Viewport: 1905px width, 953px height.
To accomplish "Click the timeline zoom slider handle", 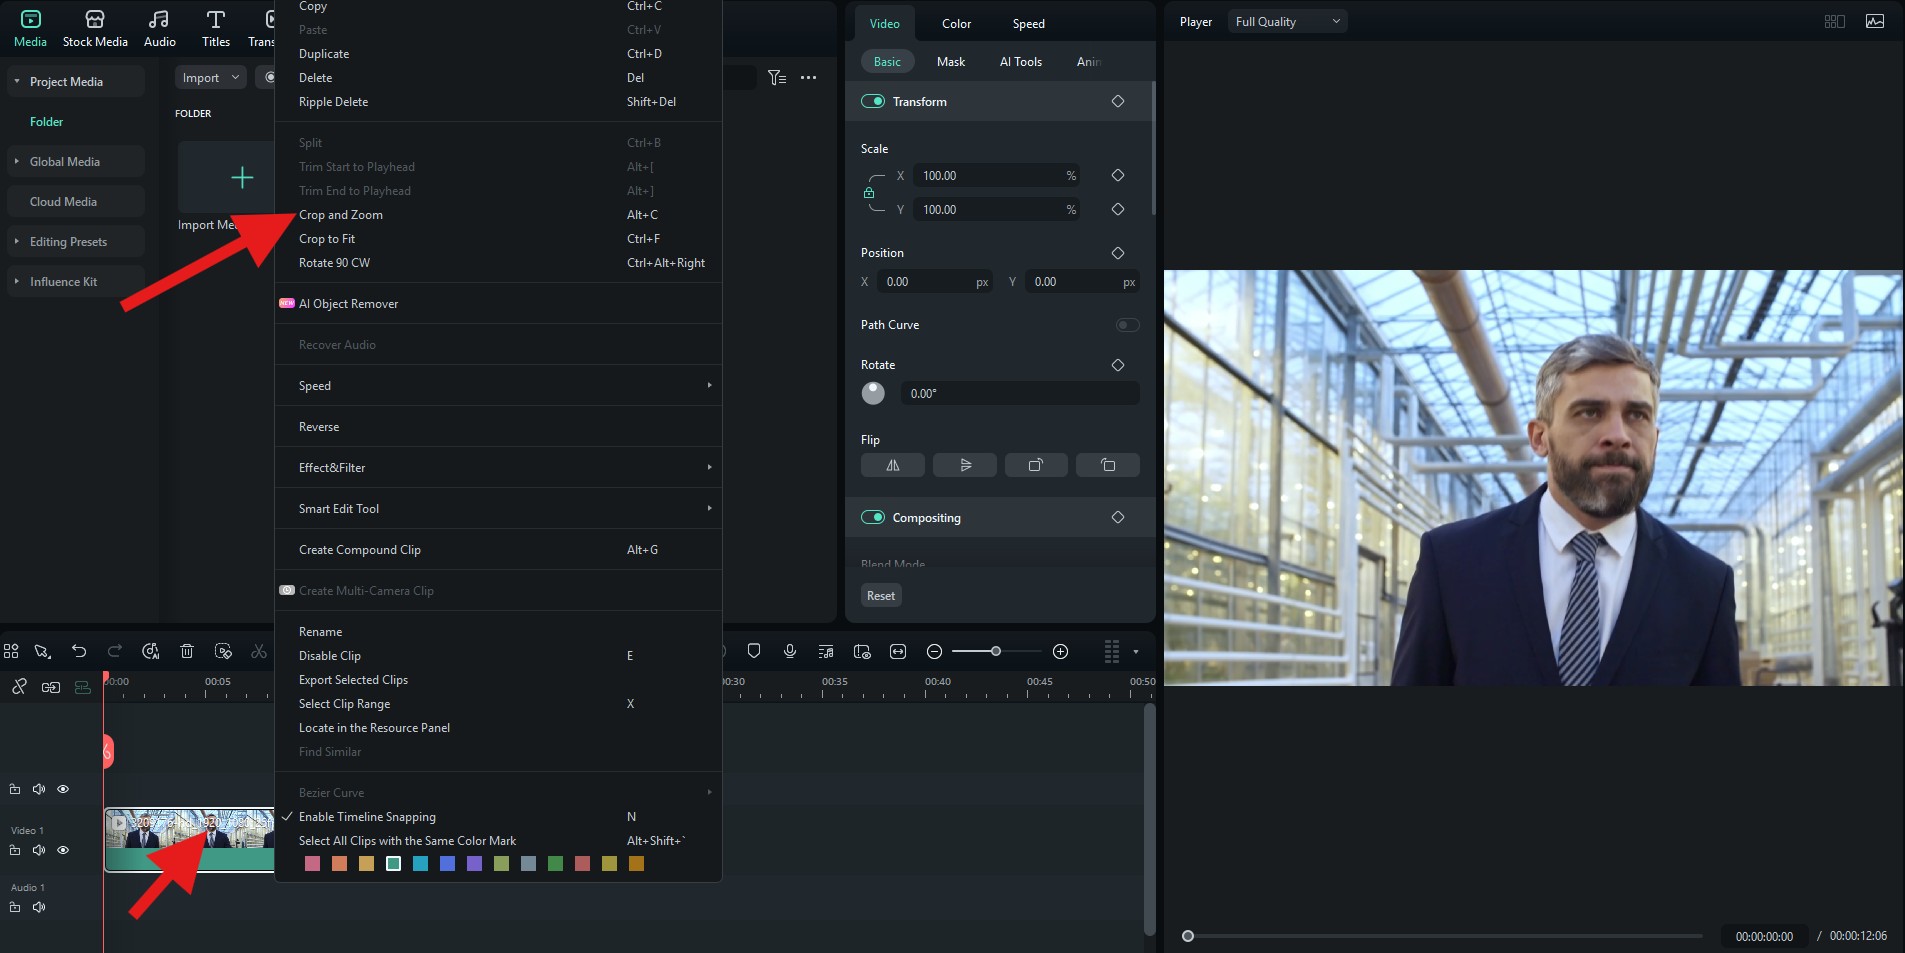I will pos(995,651).
